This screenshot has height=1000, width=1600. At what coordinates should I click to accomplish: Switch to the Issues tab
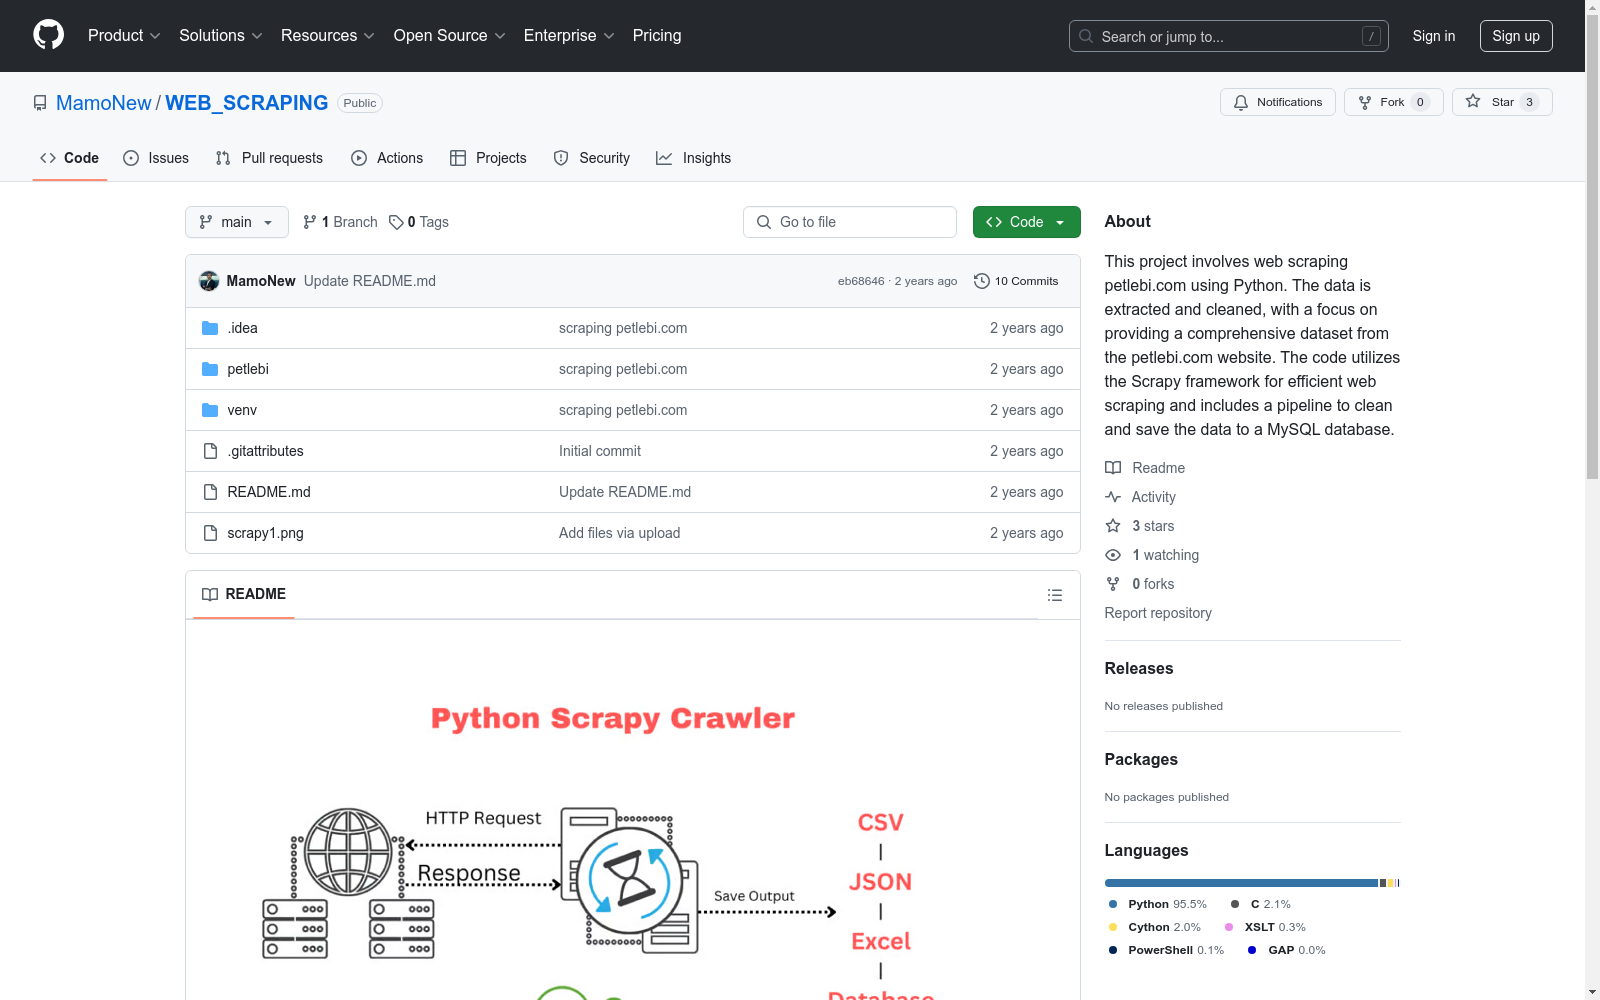point(156,158)
